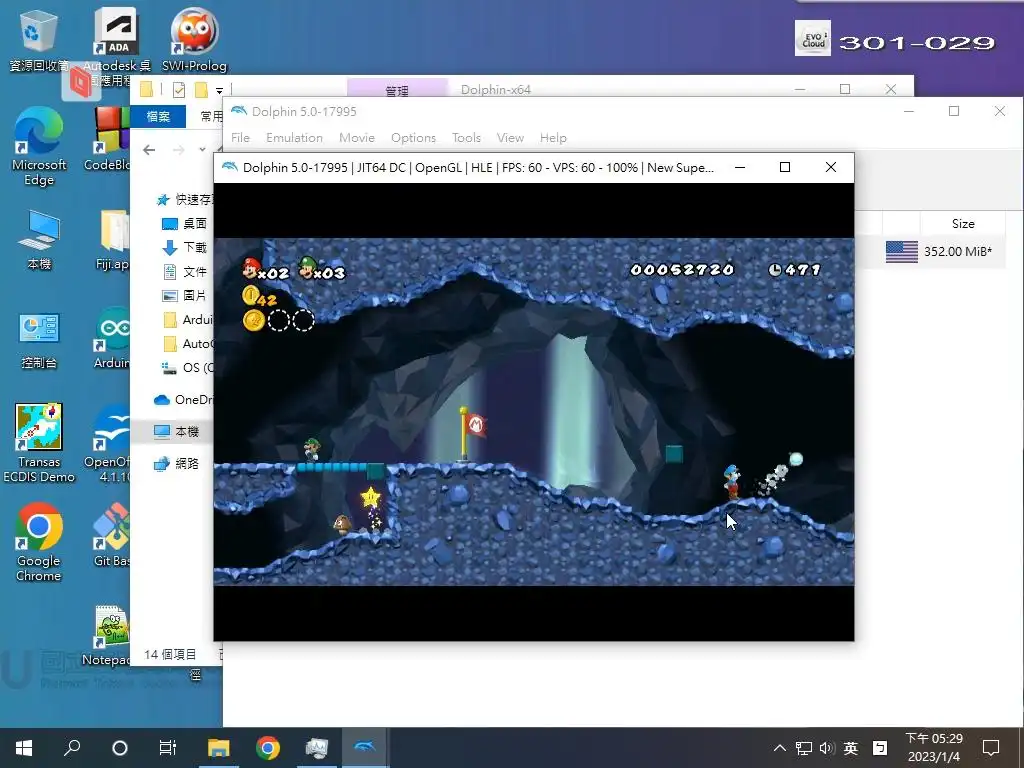Screen dimensions: 1024x768
Task: Open Dolphin View menu
Action: click(510, 138)
